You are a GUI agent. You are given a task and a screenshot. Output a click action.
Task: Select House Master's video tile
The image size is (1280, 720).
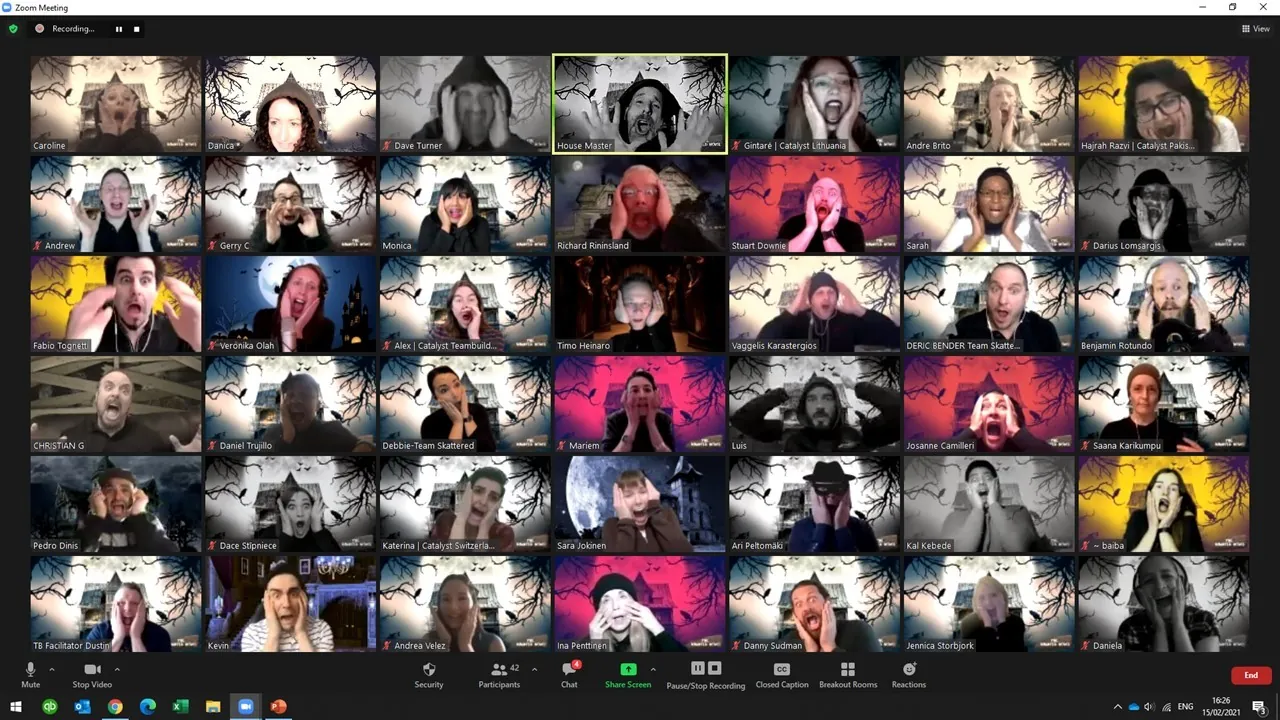tap(640, 104)
